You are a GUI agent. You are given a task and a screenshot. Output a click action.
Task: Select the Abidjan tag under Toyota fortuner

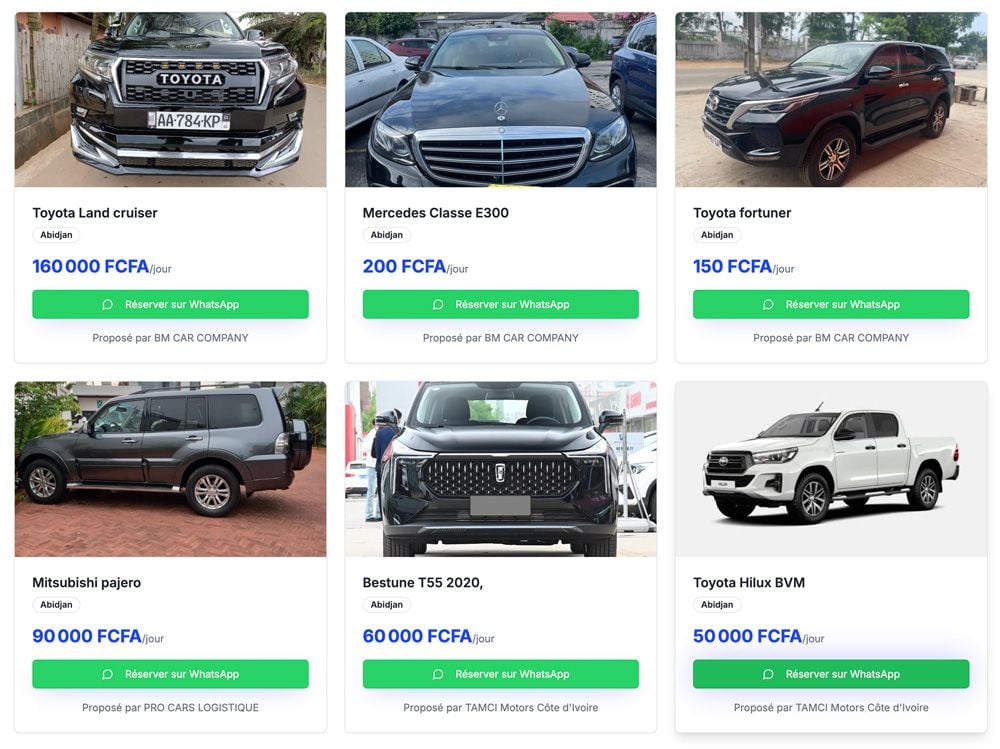click(717, 235)
